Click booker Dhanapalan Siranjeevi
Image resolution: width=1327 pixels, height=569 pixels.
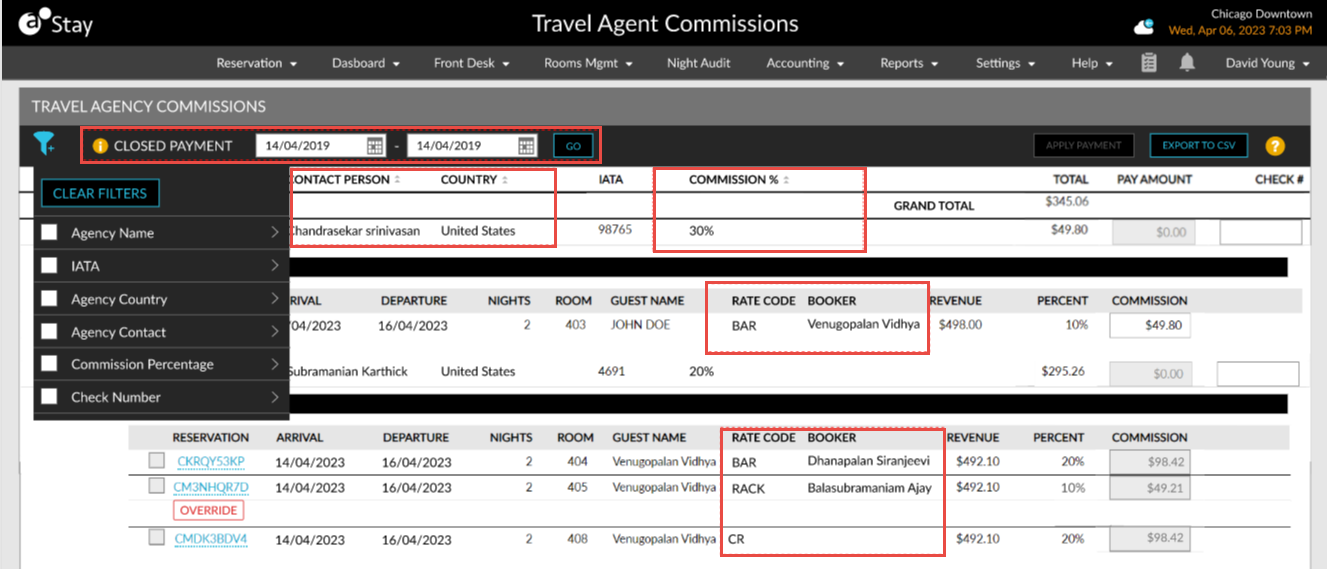868,462
